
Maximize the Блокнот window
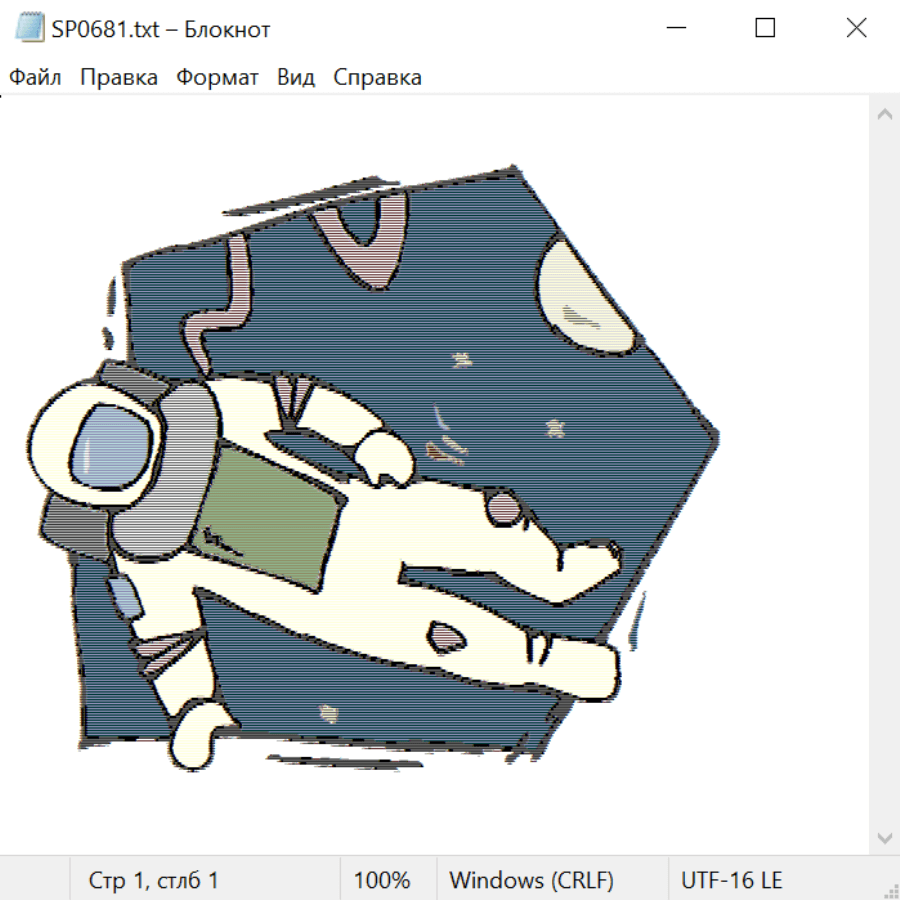(x=765, y=29)
